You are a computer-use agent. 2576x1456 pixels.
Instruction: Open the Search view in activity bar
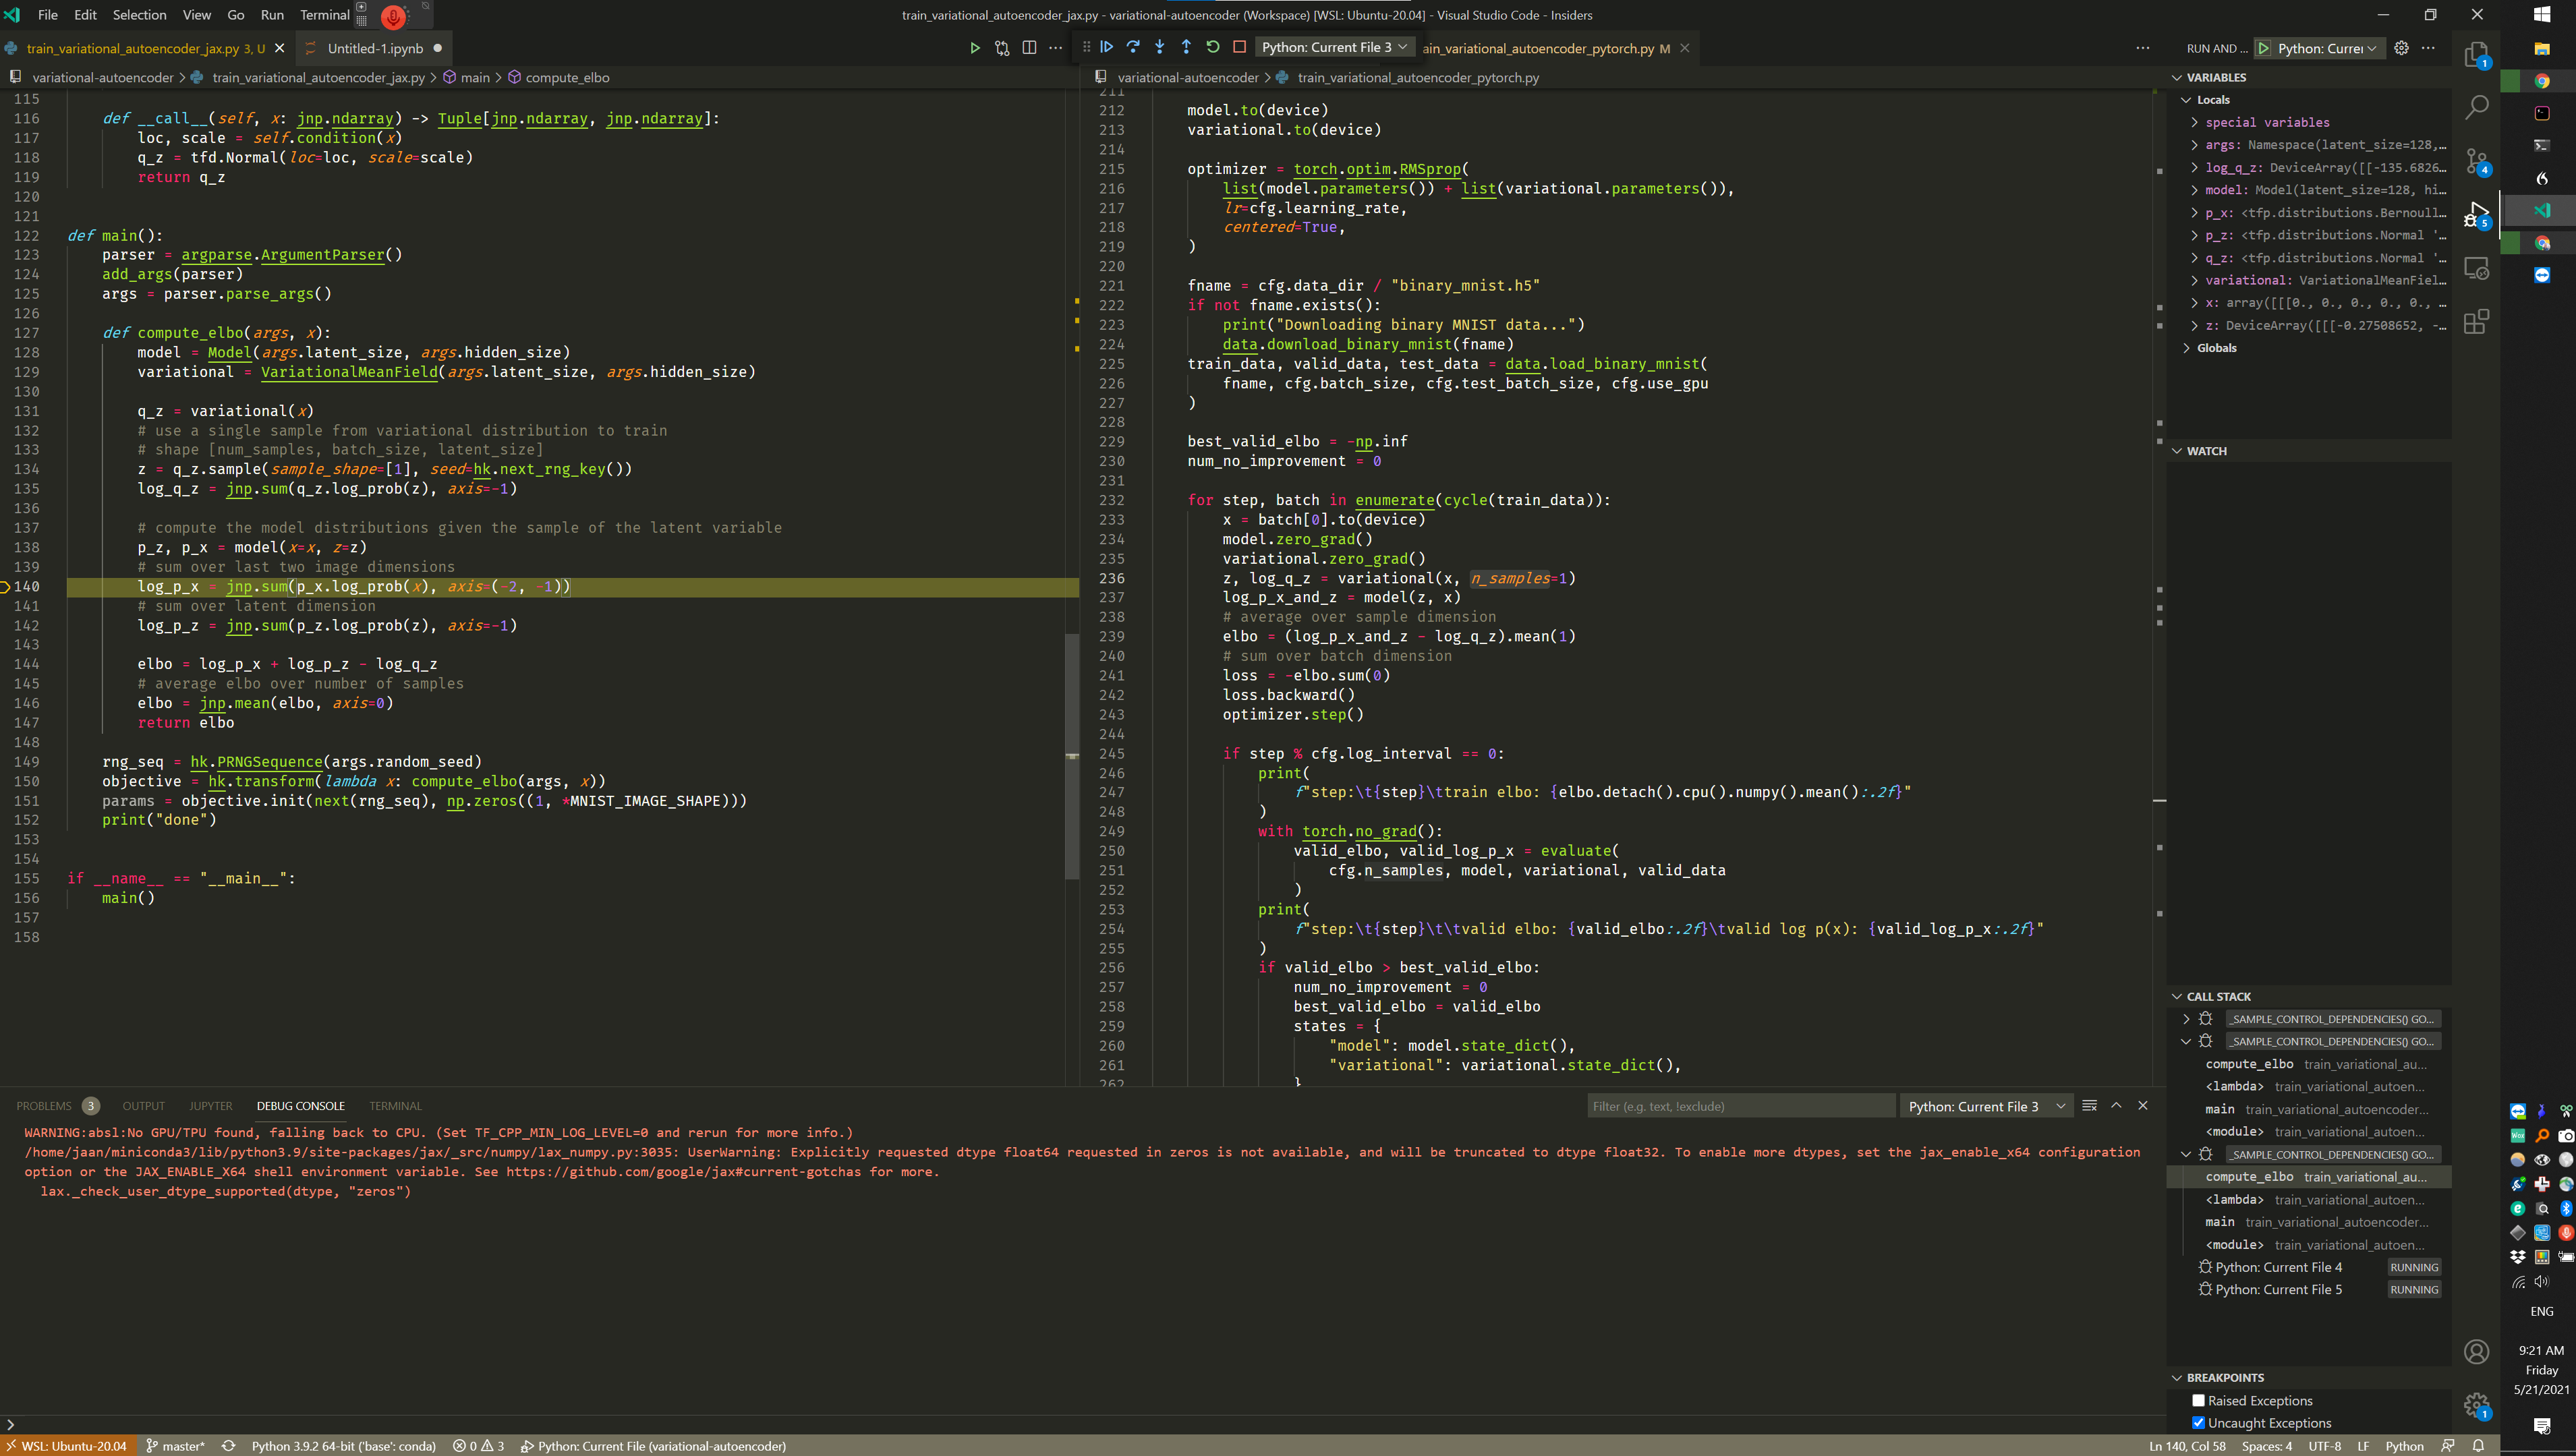click(x=2476, y=107)
